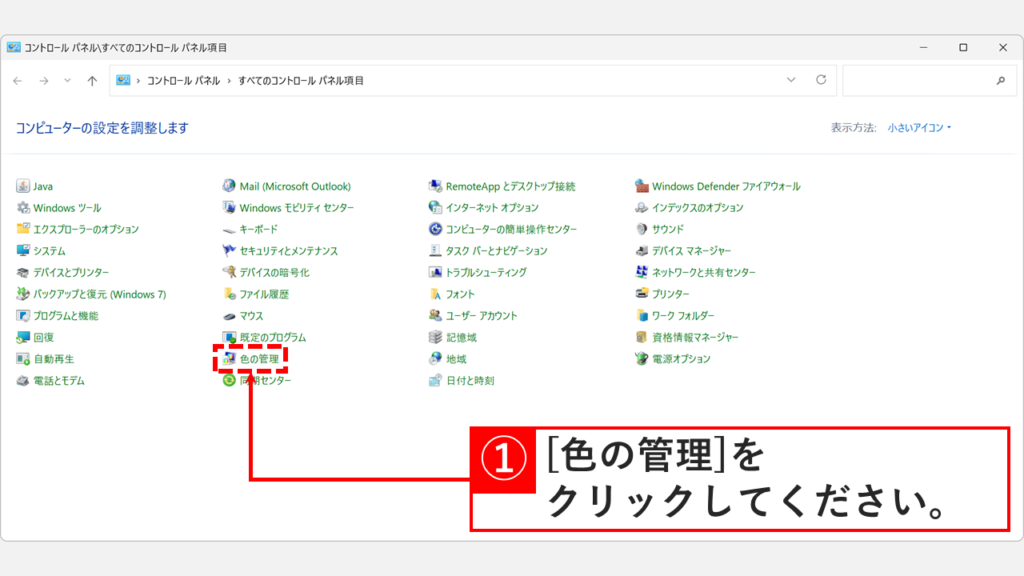Expand the address bar history dropdown

pos(791,80)
